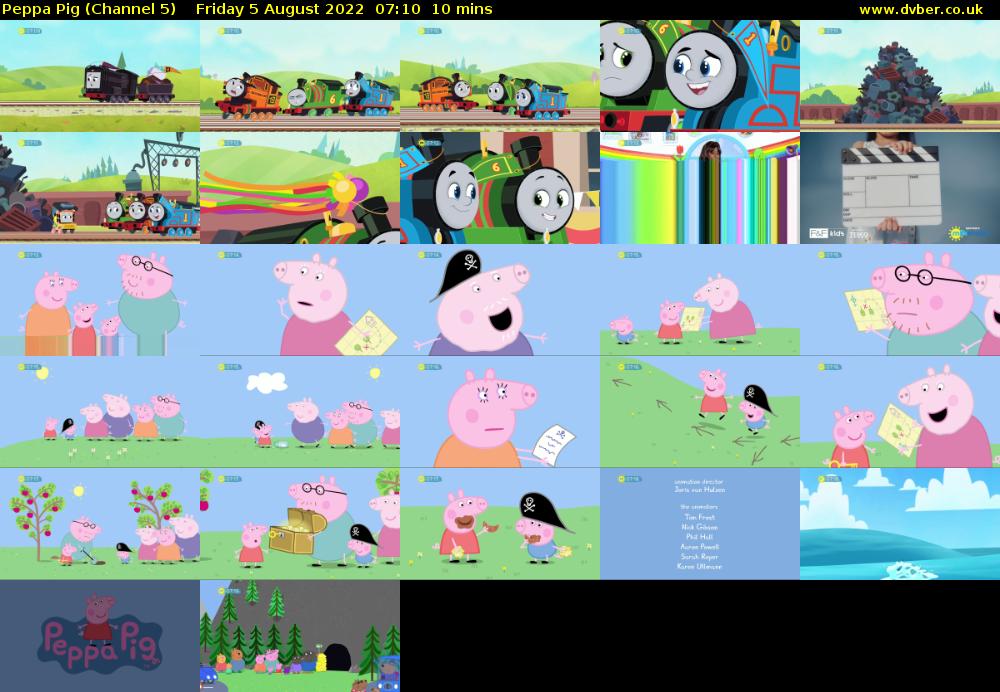Screen dimensions: 1000x692
Task: Open the end credits animators list thumbnail
Action: [x=700, y=524]
